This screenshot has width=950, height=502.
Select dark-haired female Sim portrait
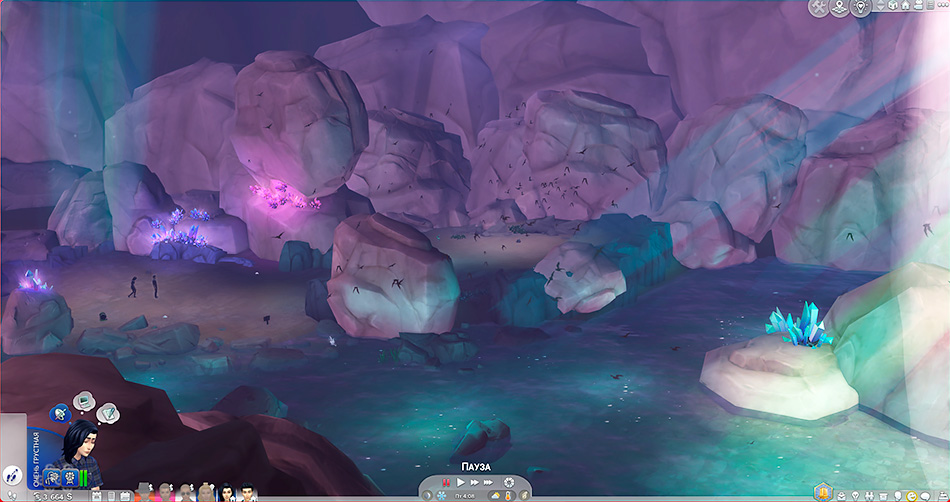coord(227,492)
